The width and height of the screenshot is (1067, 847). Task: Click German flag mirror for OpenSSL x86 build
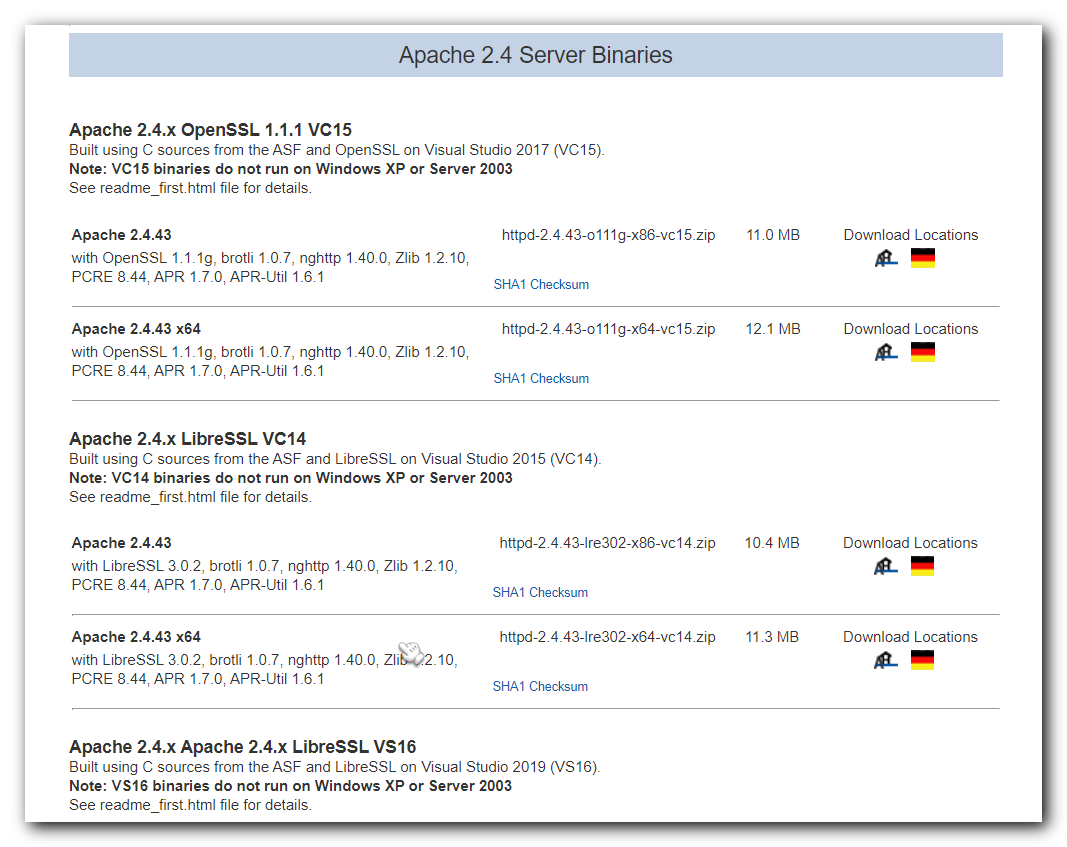point(923,258)
